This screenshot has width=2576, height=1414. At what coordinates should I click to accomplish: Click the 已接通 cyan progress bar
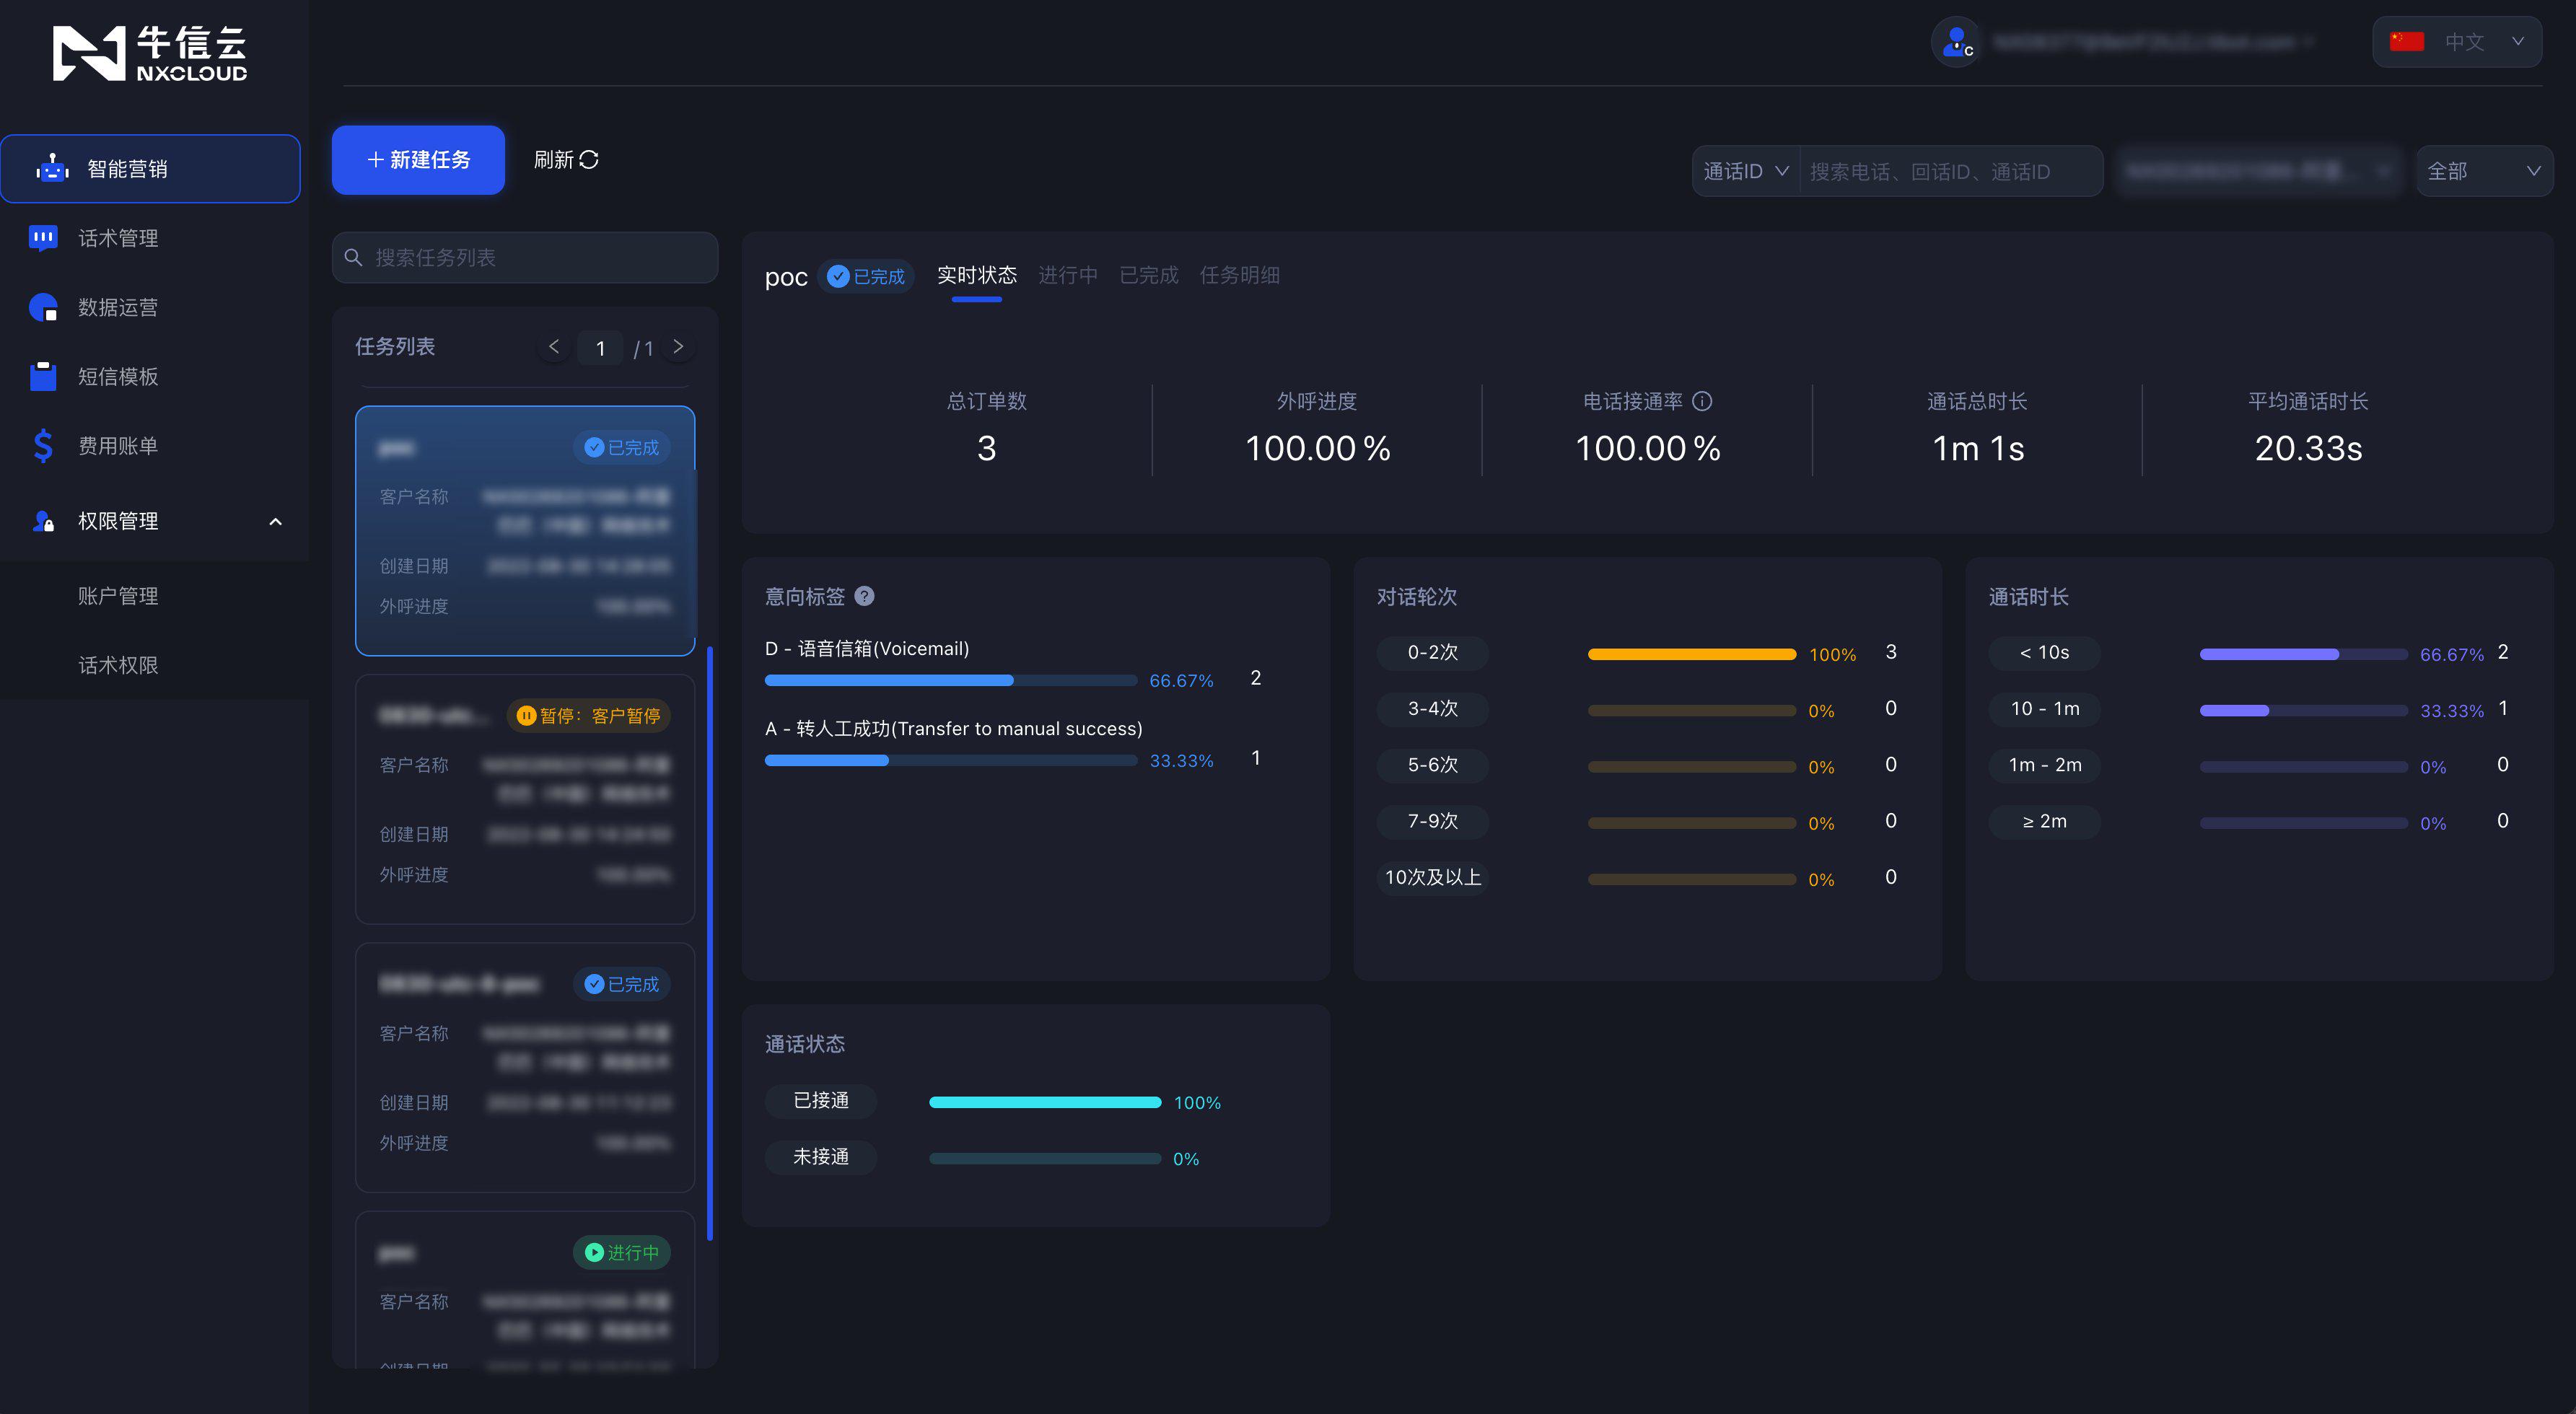[1045, 1102]
